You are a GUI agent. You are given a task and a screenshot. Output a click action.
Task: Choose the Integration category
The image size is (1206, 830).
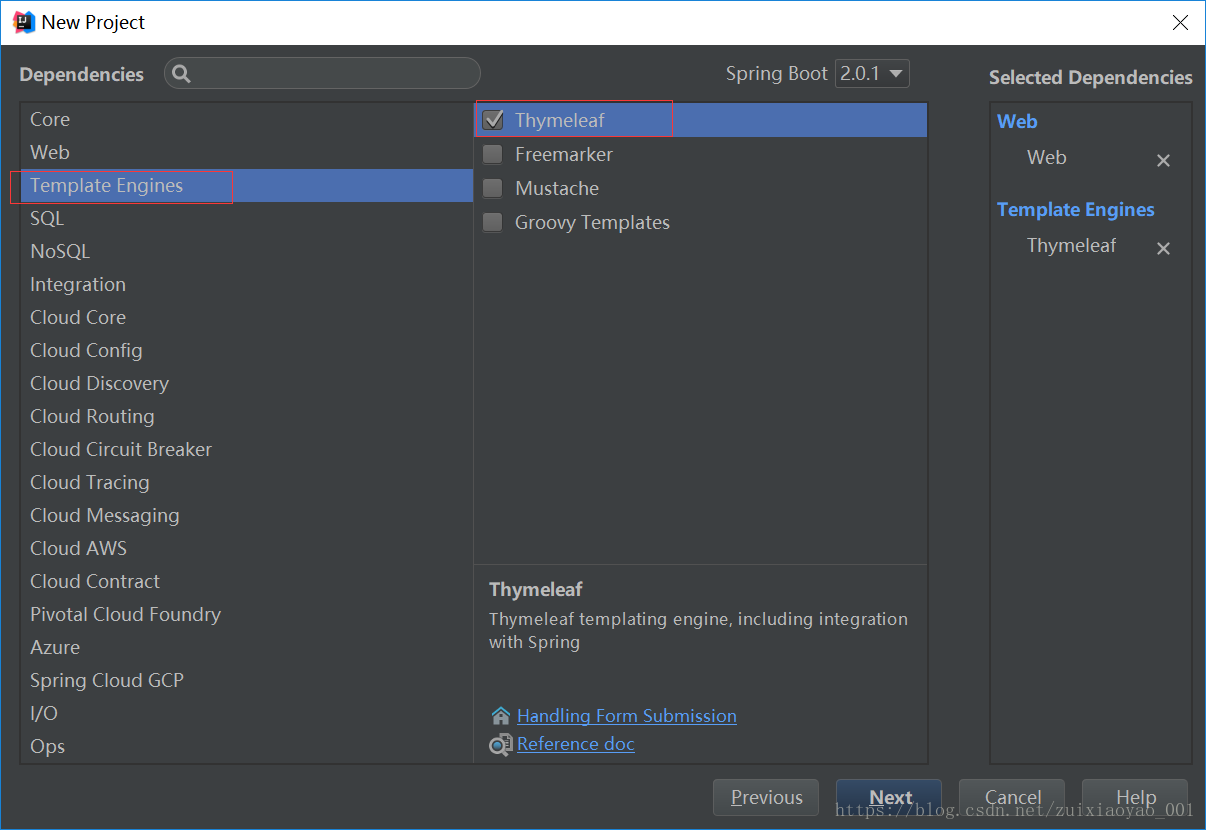coord(246,284)
